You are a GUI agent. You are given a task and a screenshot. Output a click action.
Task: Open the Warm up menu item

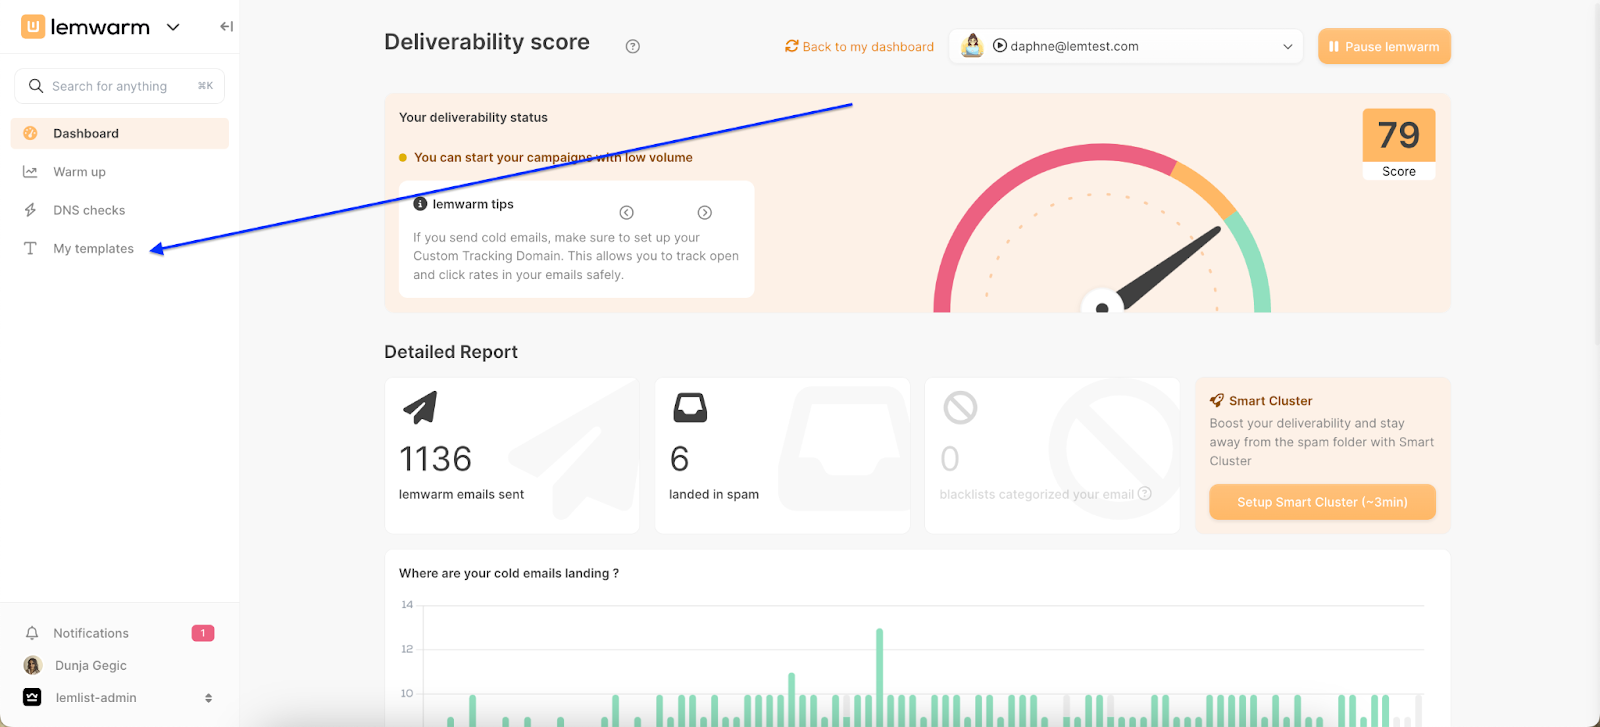pos(79,172)
